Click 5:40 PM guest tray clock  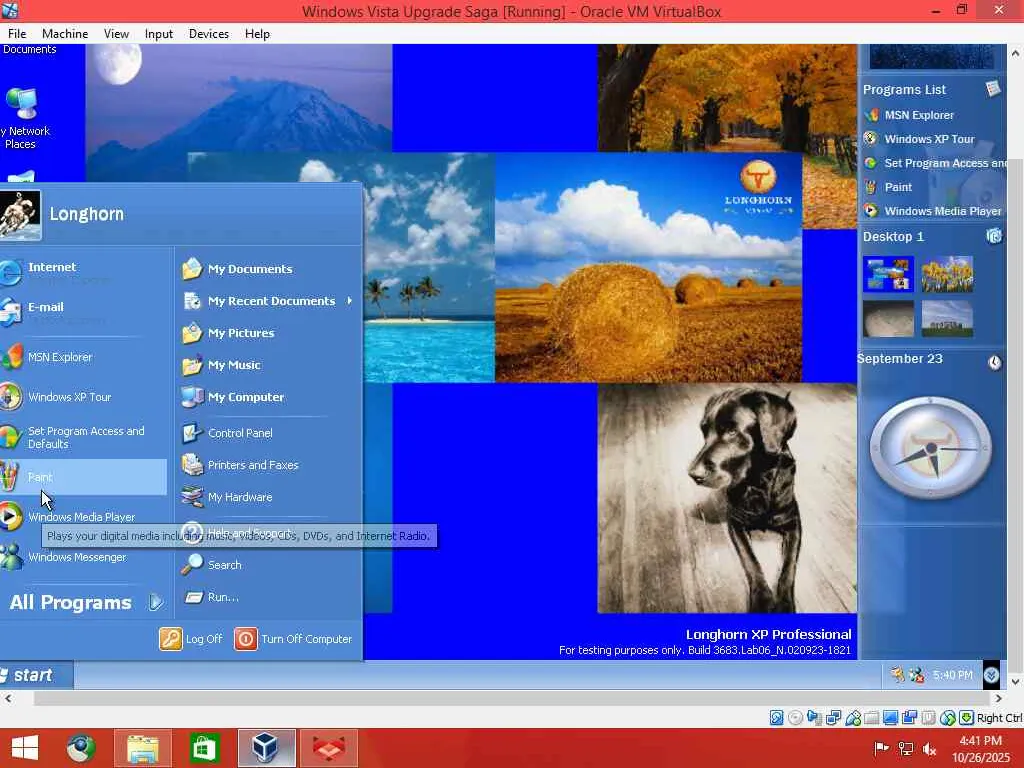click(952, 675)
